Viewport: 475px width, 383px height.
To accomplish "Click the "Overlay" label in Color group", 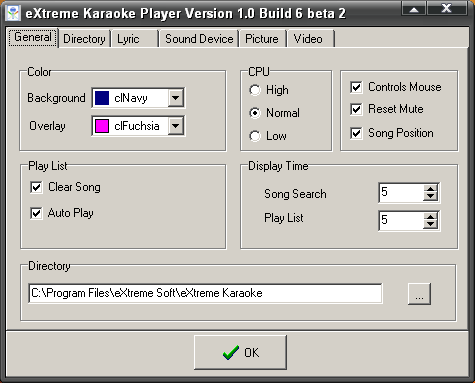I will coord(47,126).
